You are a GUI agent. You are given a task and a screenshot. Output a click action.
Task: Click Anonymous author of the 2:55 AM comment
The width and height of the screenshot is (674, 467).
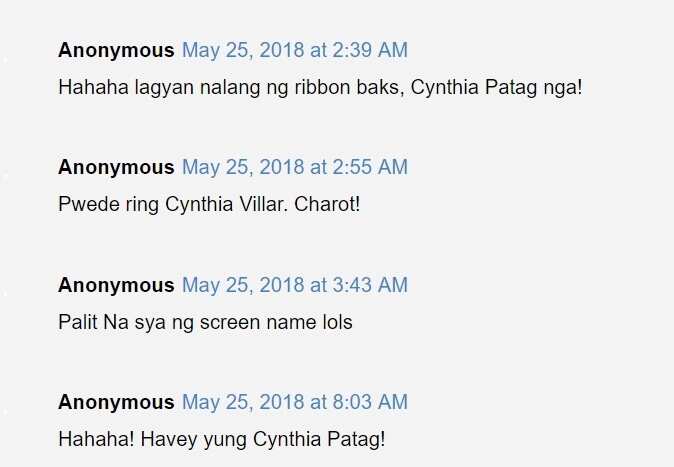click(x=116, y=167)
